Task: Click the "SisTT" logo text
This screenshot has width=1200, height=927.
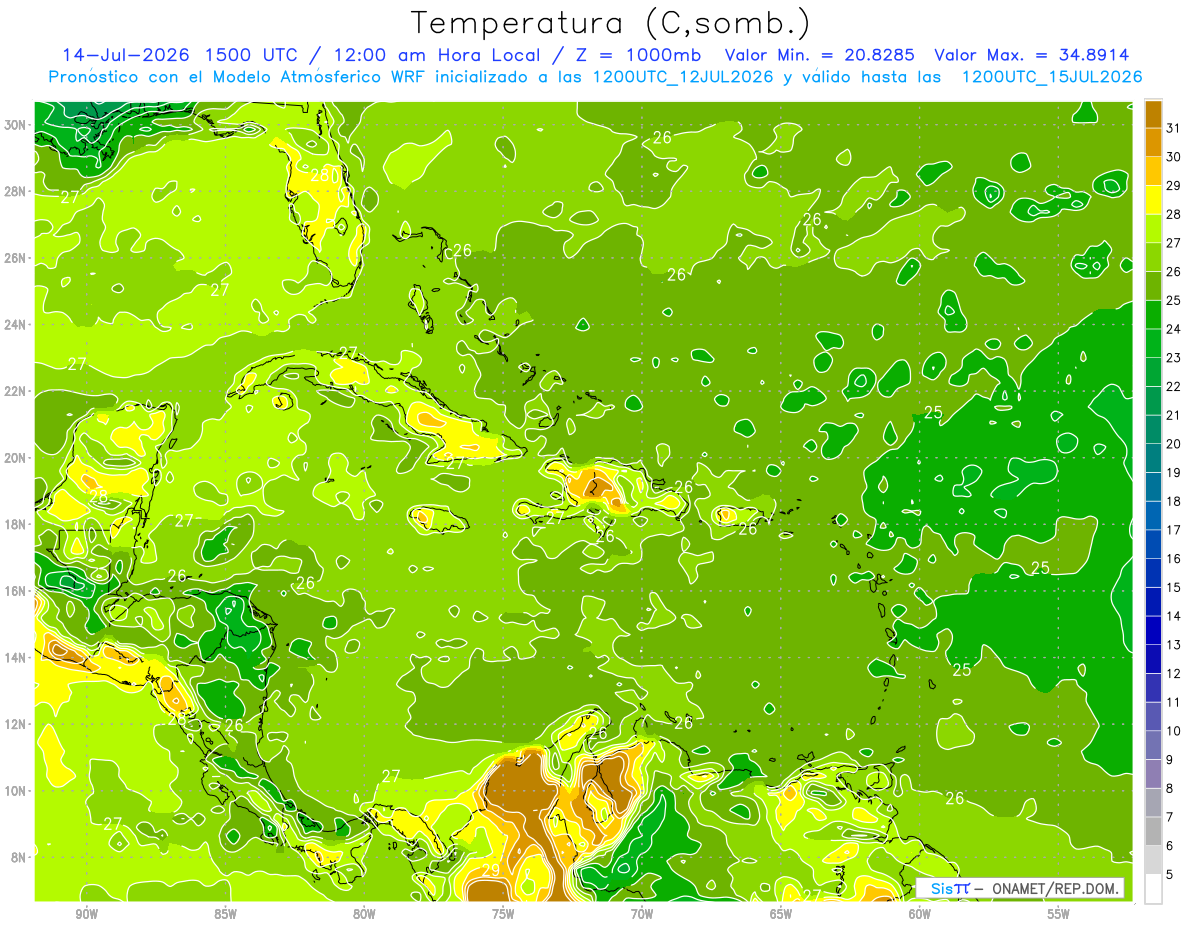Action: coord(950,888)
